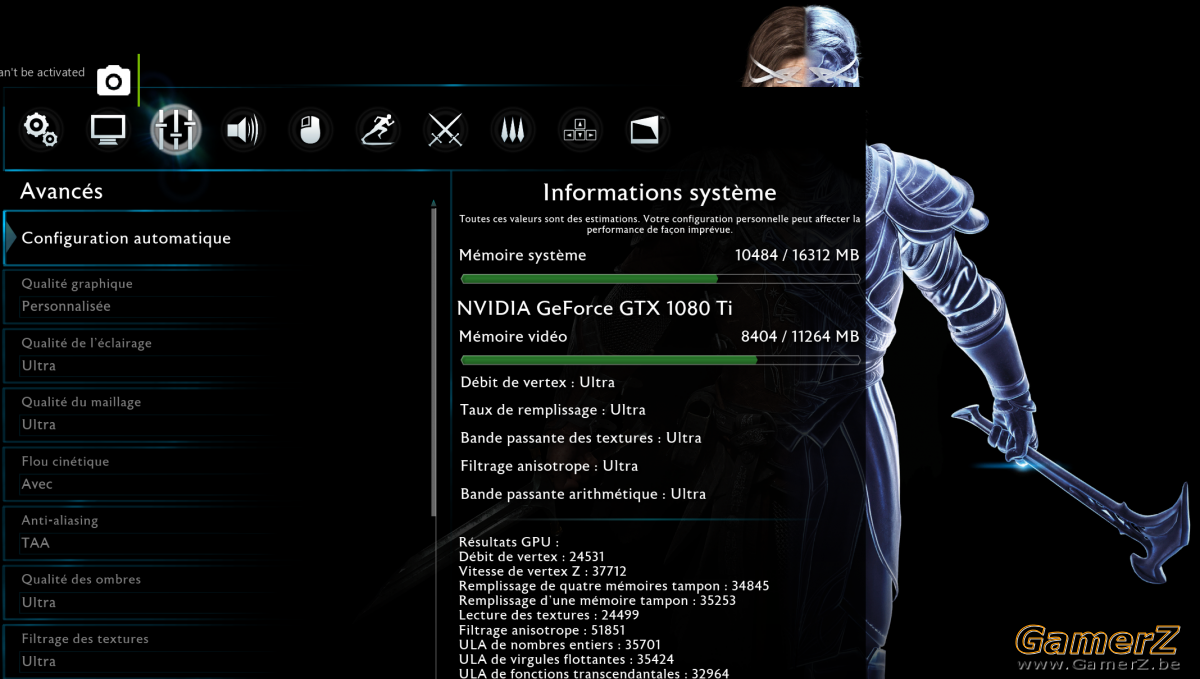The height and width of the screenshot is (679, 1200).
Task: Click ULA de fonctions transcendantales : 32964
Action: pyautogui.click(x=593, y=673)
